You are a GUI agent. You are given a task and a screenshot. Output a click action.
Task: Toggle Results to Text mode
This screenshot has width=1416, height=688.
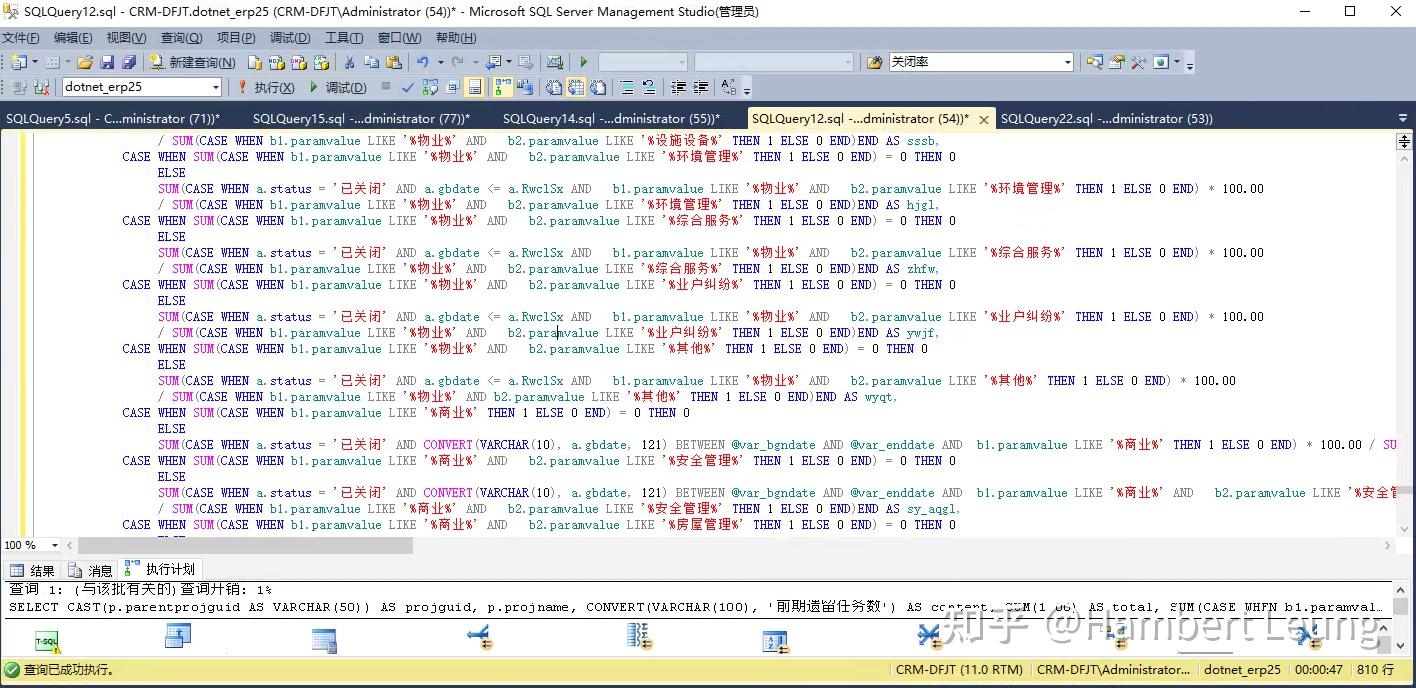click(x=553, y=87)
